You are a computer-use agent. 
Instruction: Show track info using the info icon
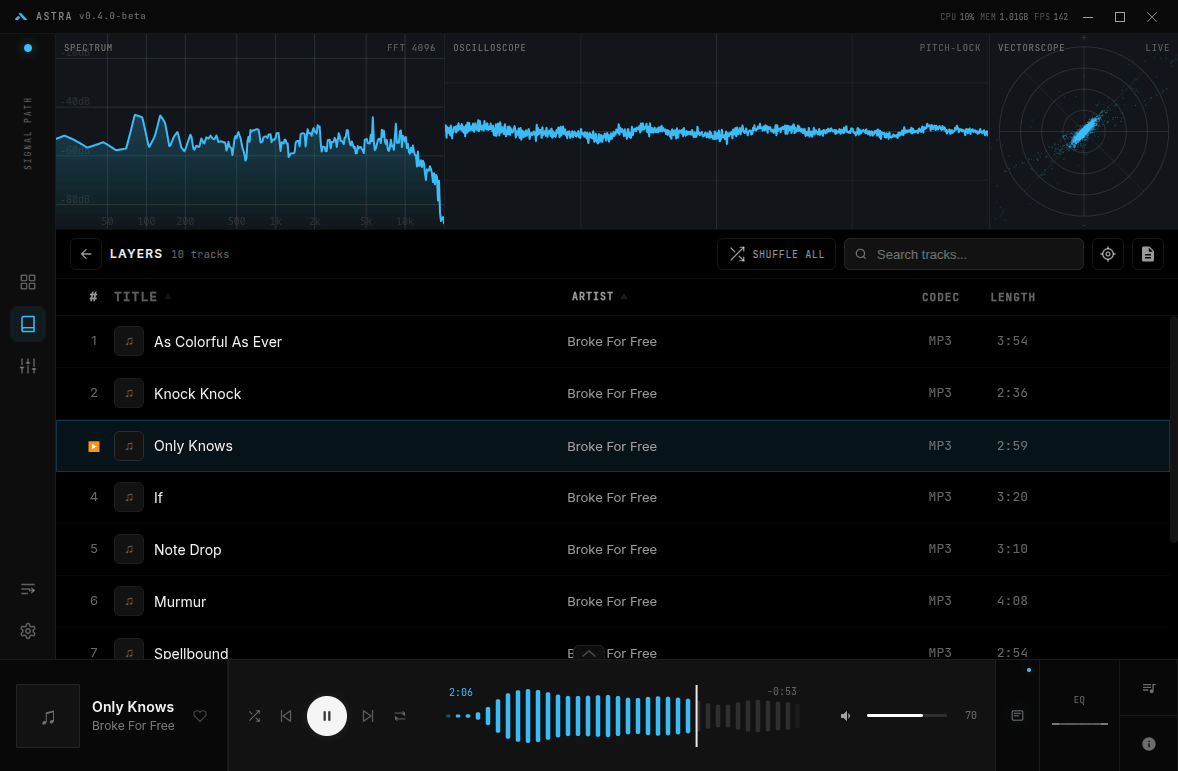click(1148, 744)
